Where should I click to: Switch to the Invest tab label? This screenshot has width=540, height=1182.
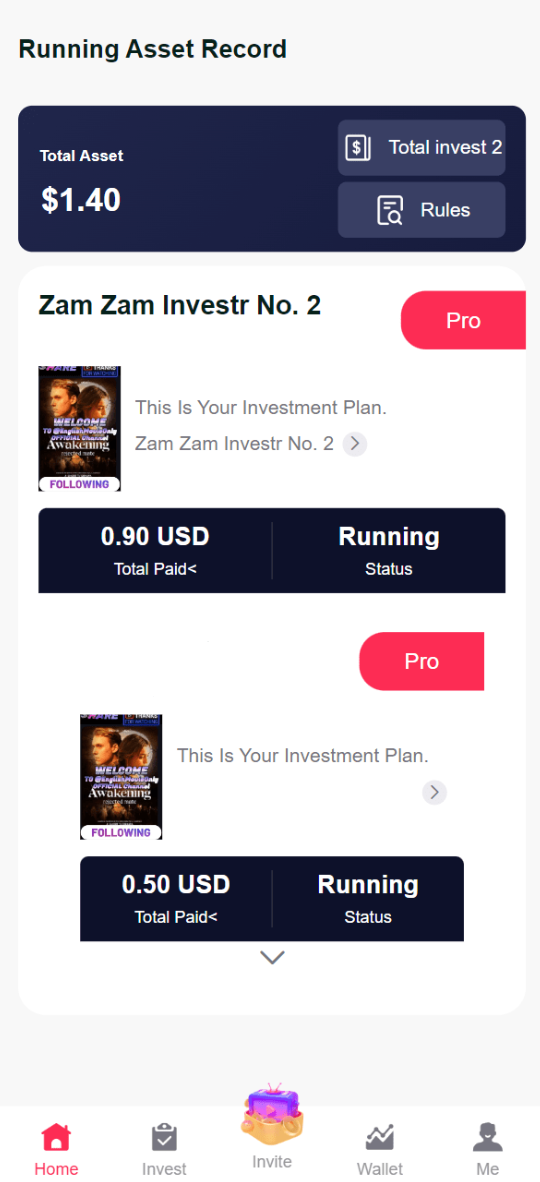pyautogui.click(x=164, y=1168)
